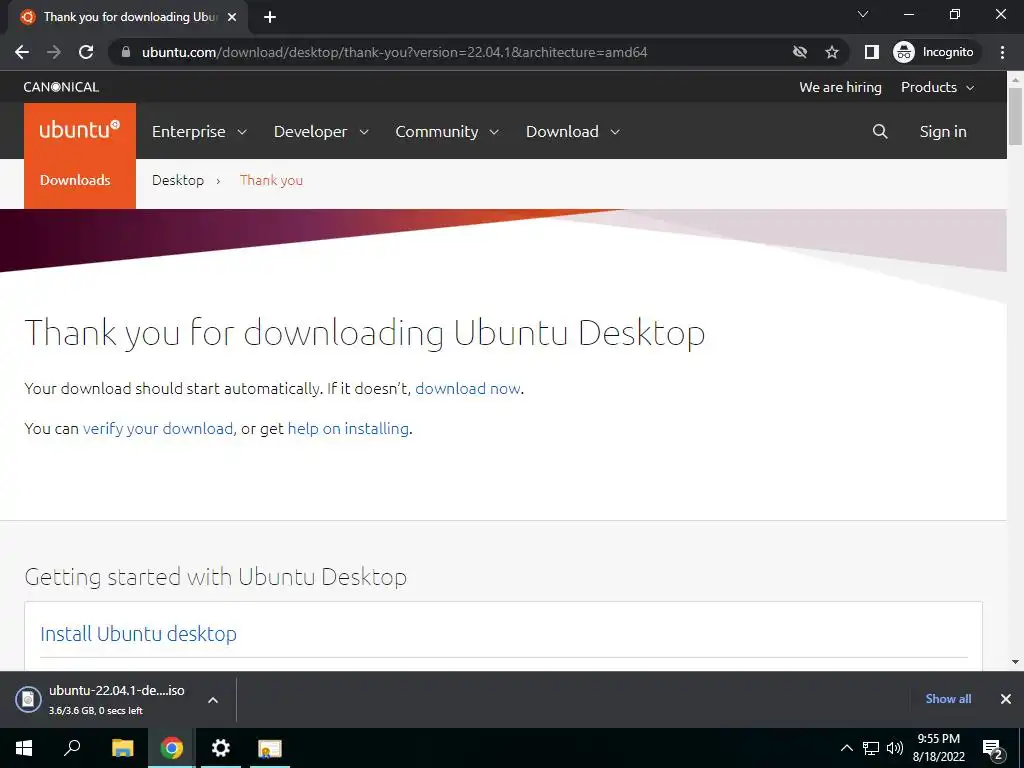
Task: Open the help on installing link
Action: click(348, 428)
